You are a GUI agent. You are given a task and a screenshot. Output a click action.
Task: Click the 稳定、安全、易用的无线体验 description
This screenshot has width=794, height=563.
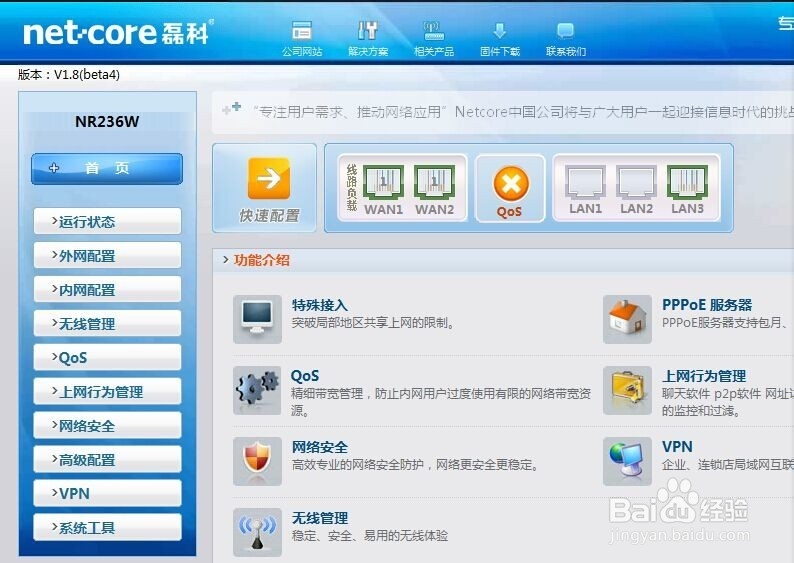[370, 536]
